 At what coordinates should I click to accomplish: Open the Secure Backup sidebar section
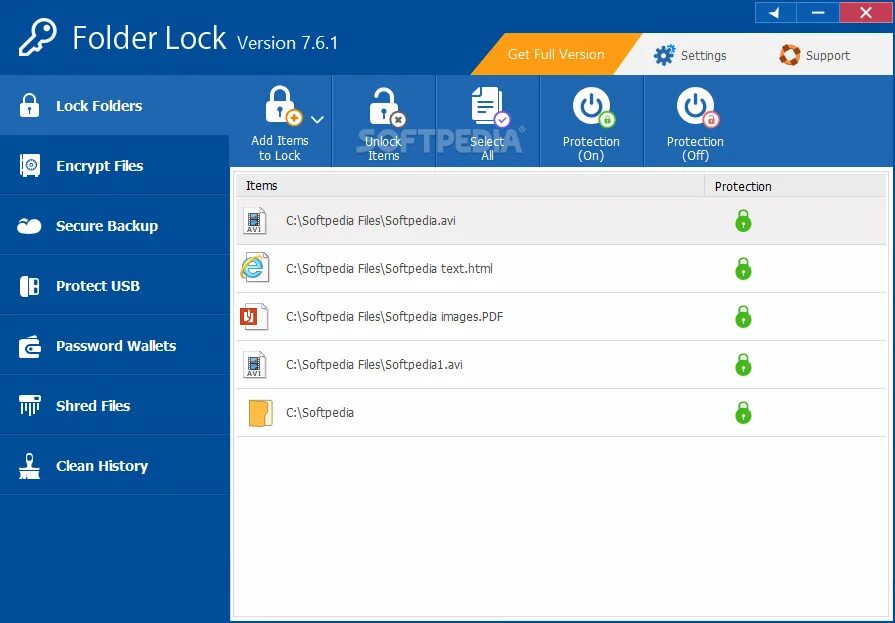pyautogui.click(x=114, y=226)
